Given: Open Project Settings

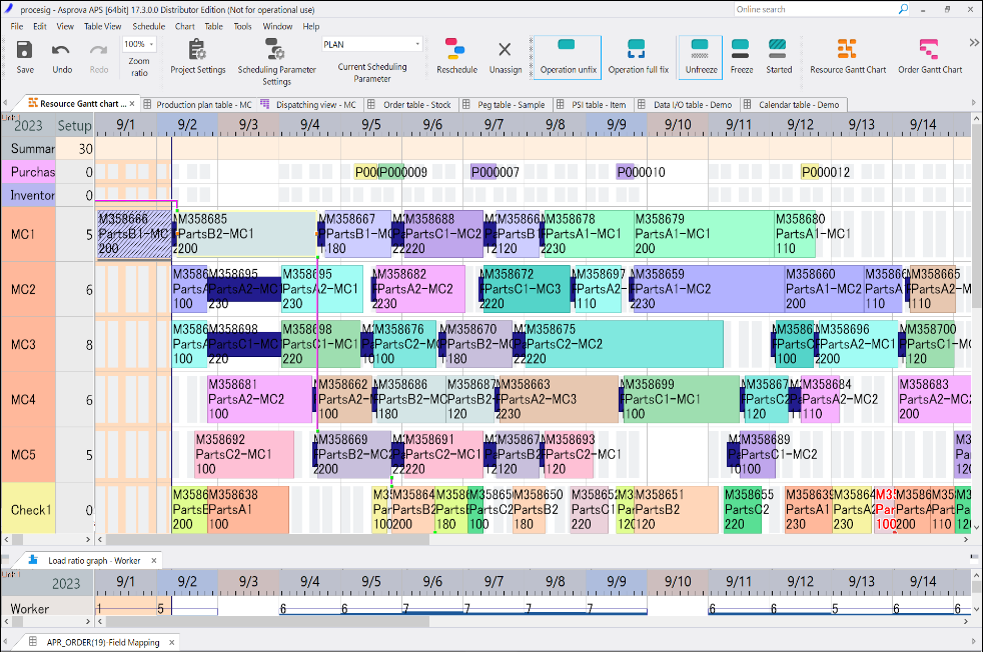Looking at the screenshot, I should click(197, 56).
